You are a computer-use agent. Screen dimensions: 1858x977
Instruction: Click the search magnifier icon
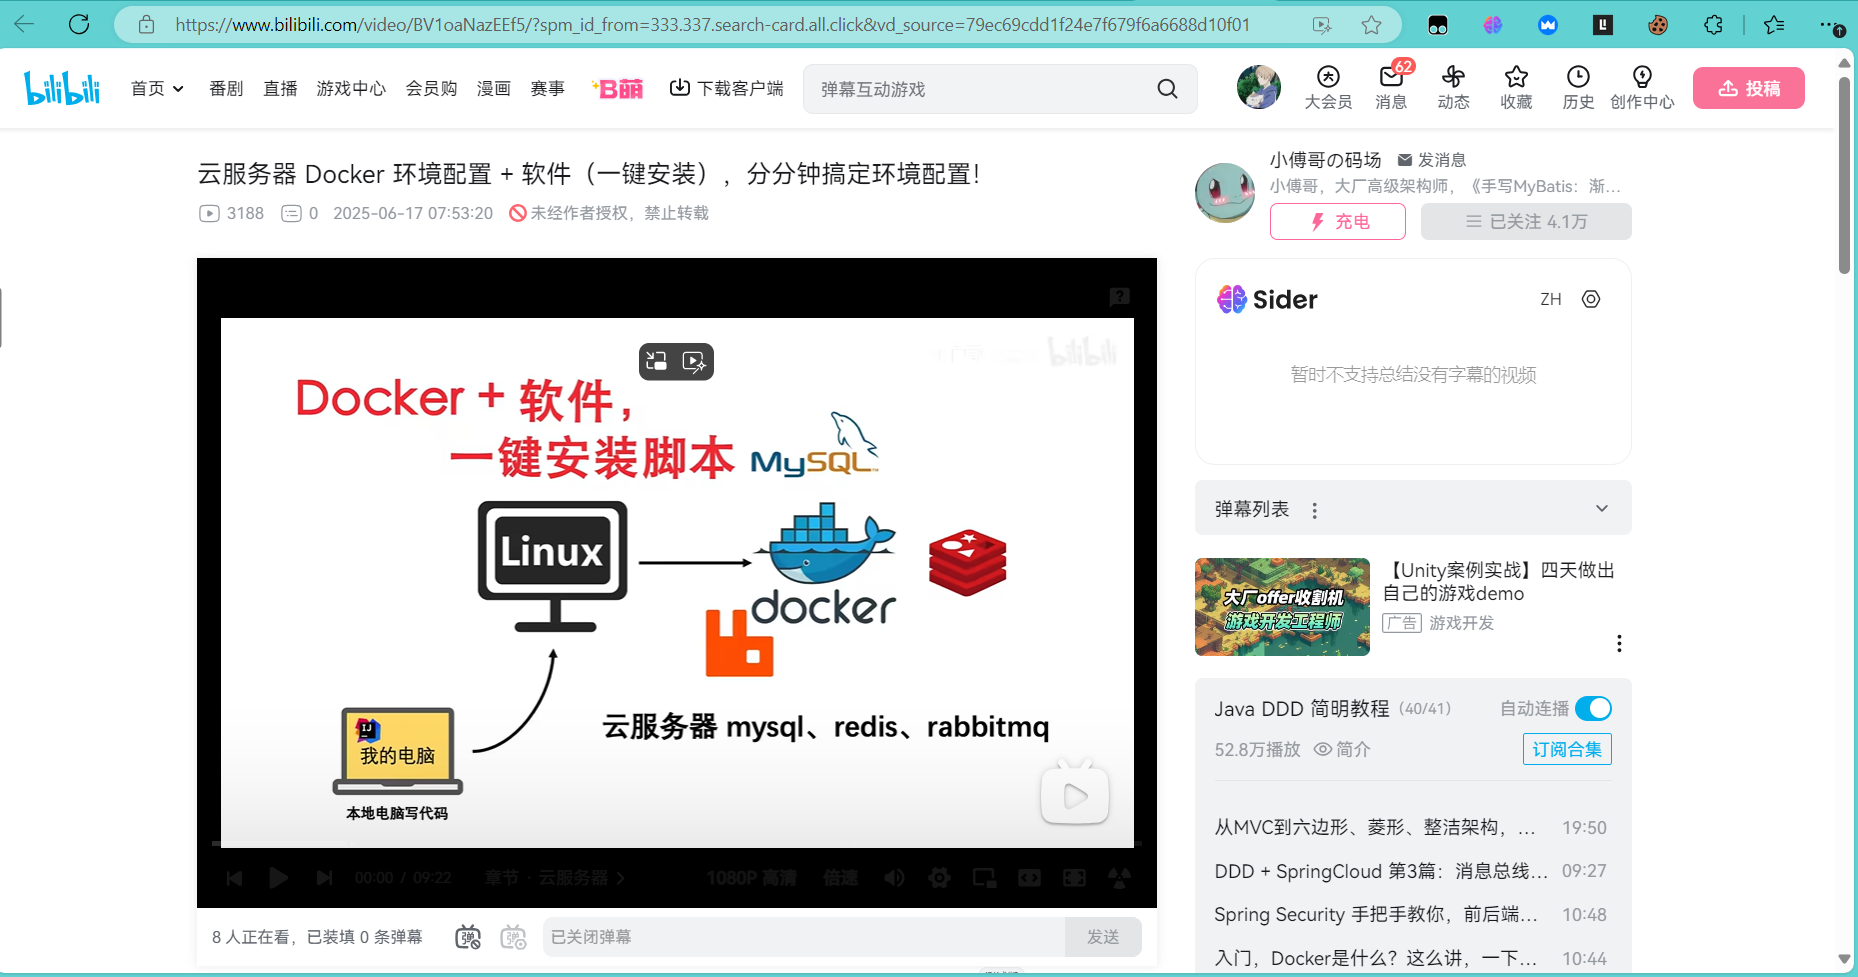tap(1167, 89)
